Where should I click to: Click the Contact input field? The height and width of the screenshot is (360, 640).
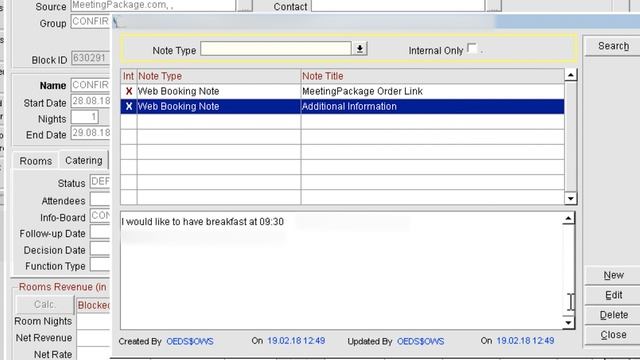click(x=398, y=6)
